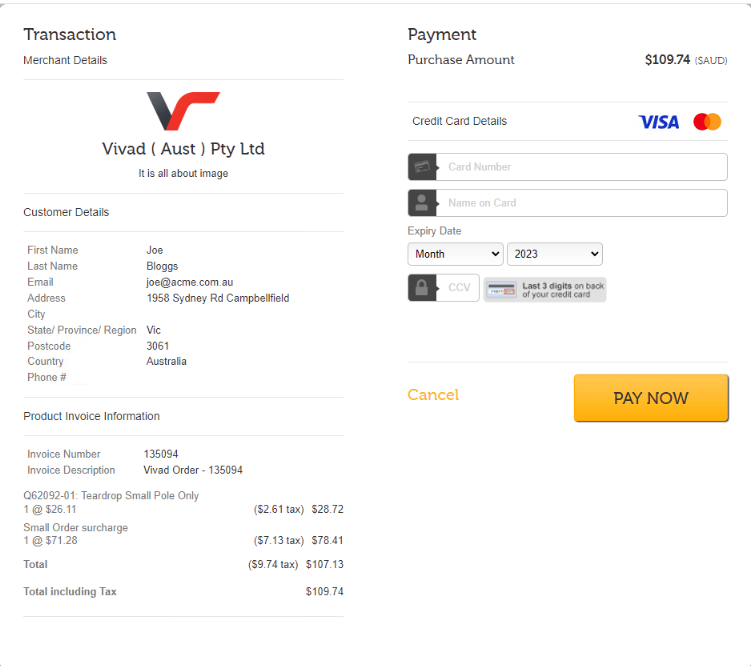Screen dimensions: 753x666
Task: Click the Credit Card Details heading
Action: (x=459, y=121)
